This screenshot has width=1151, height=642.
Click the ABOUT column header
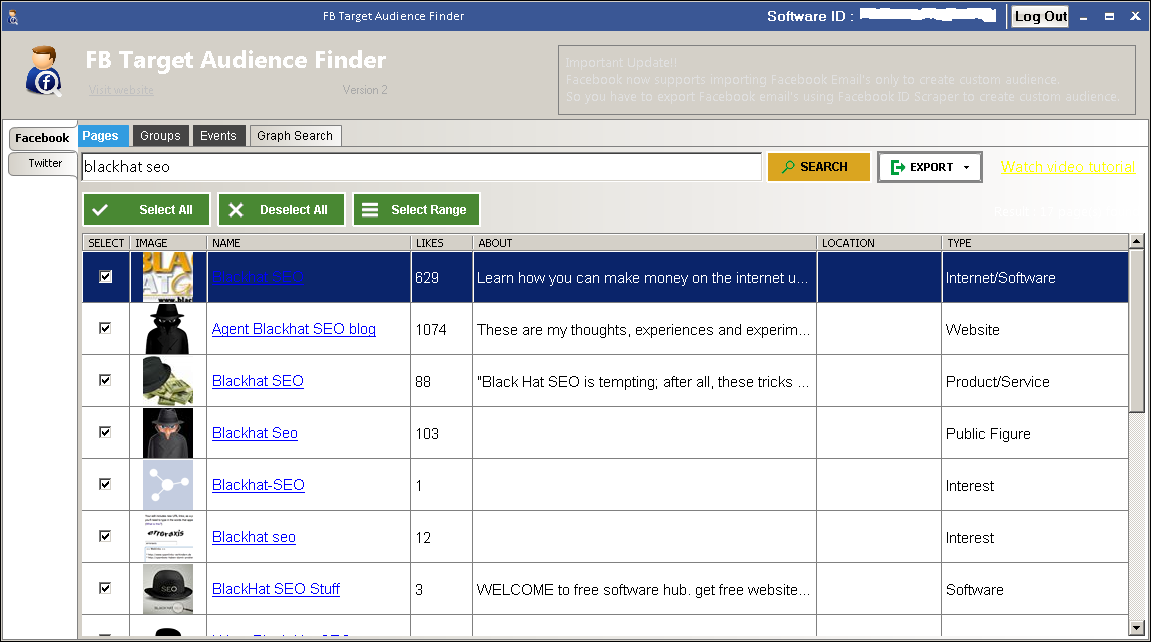(x=645, y=243)
